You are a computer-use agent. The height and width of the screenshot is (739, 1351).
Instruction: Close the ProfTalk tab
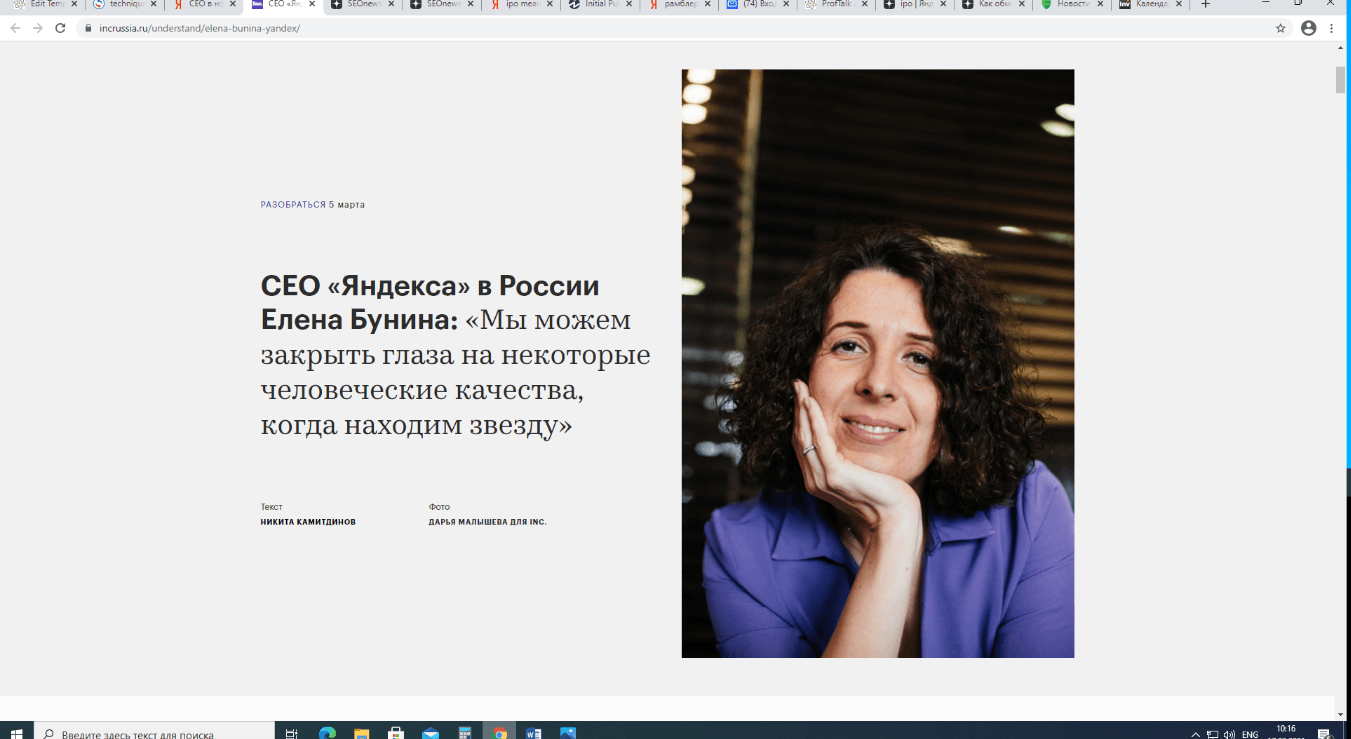tap(865, 5)
